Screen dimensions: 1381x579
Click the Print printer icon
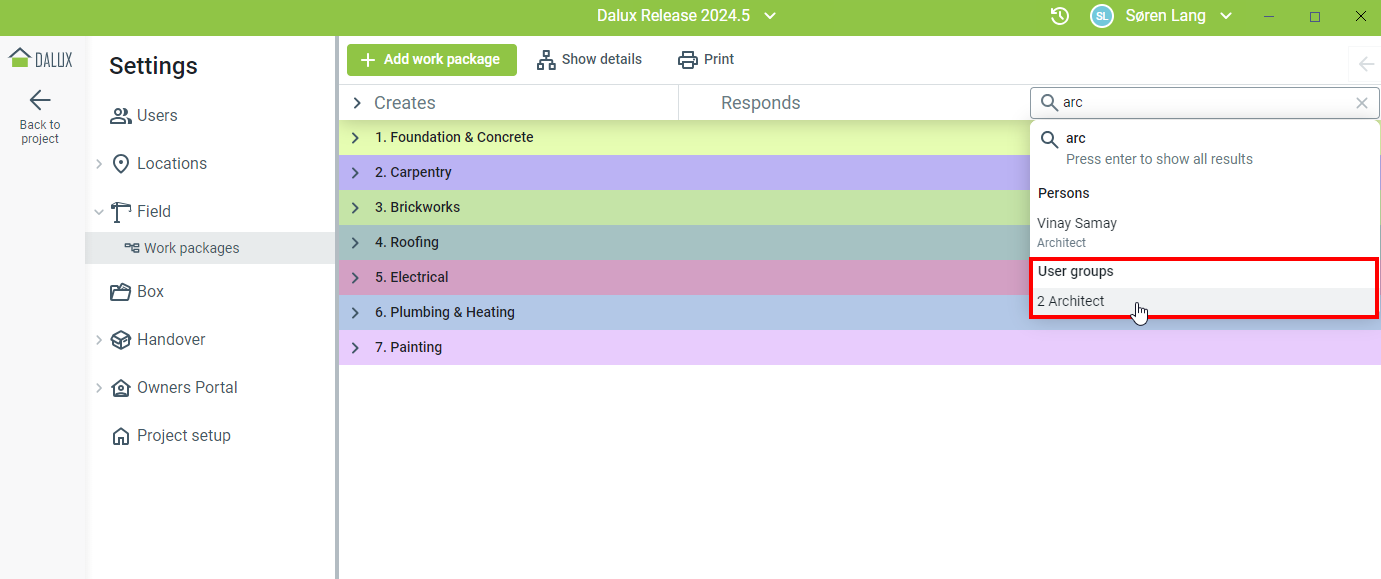coord(688,60)
